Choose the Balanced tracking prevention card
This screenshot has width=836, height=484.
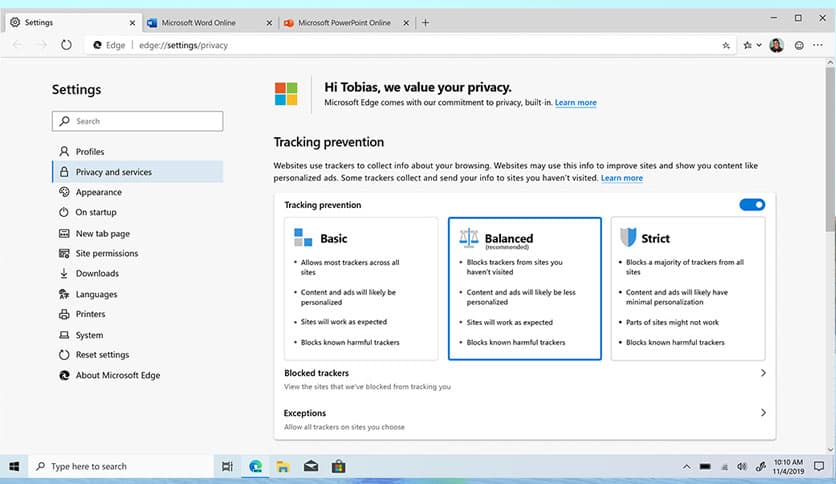pyautogui.click(x=524, y=288)
